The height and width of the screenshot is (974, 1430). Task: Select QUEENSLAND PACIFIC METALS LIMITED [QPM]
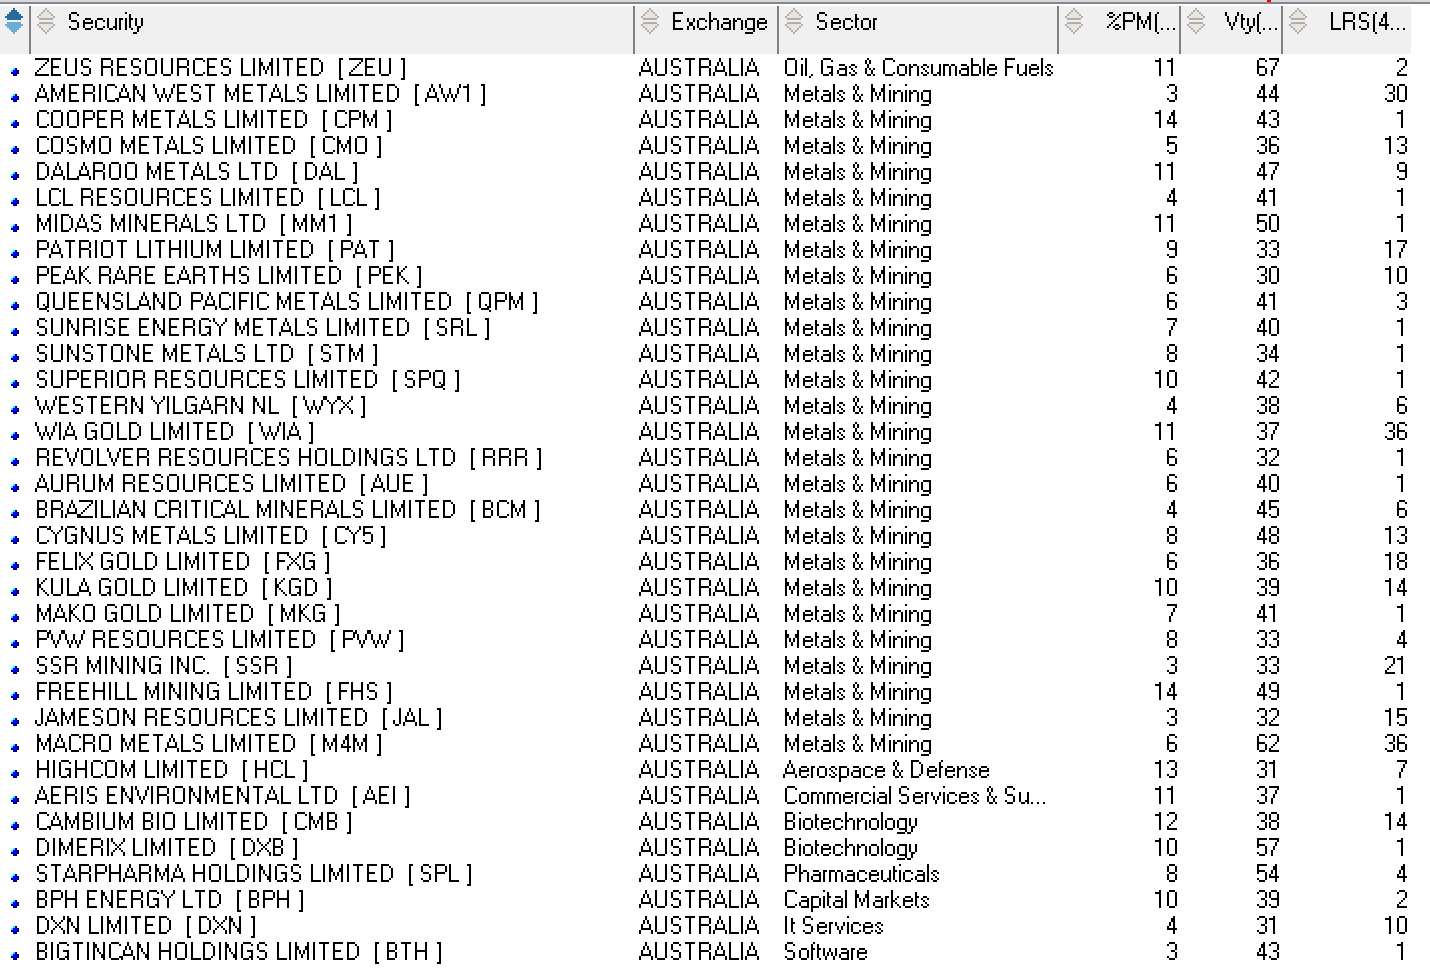[x=287, y=302]
